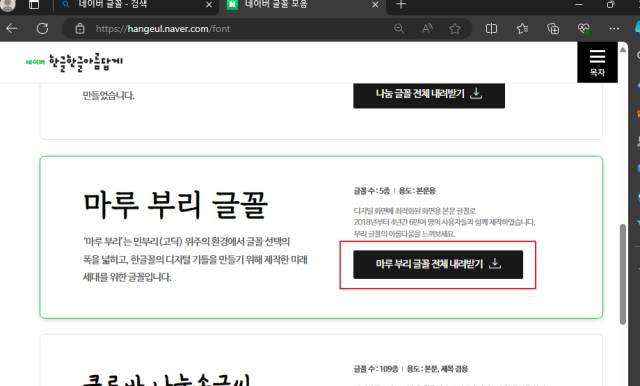Download all 마루 부리 글꼴 fonts
This screenshot has height=386, width=640.
tap(438, 264)
